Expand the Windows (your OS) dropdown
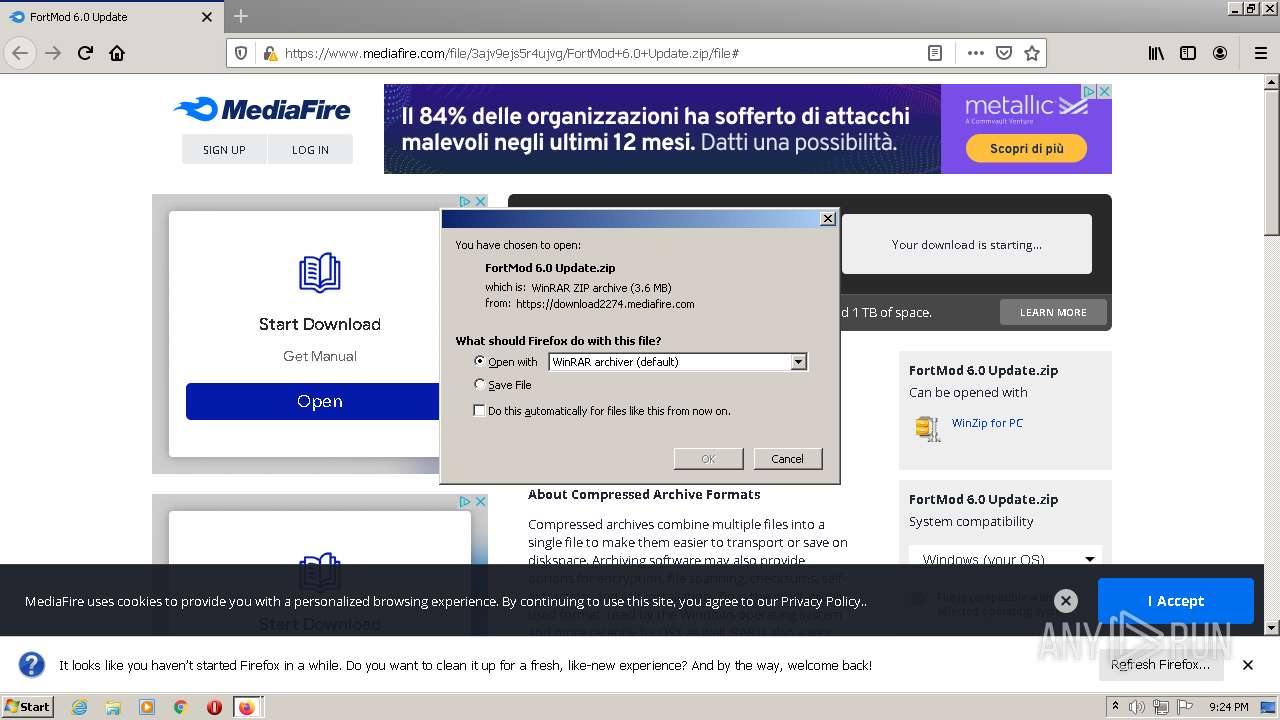Screen dimensions: 1280x720 tap(1006, 559)
